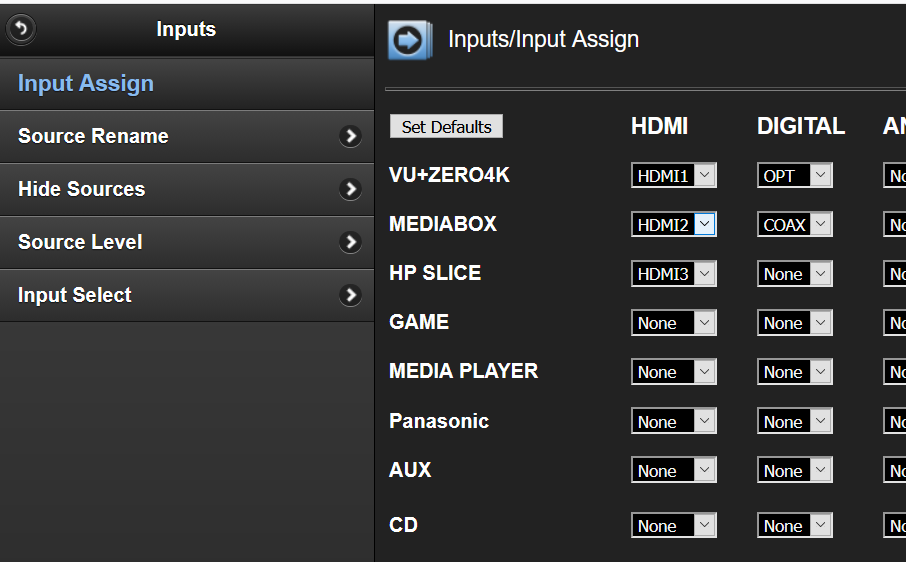The image size is (906, 562).
Task: Click the chevron icon on Source Level
Action: (350, 243)
